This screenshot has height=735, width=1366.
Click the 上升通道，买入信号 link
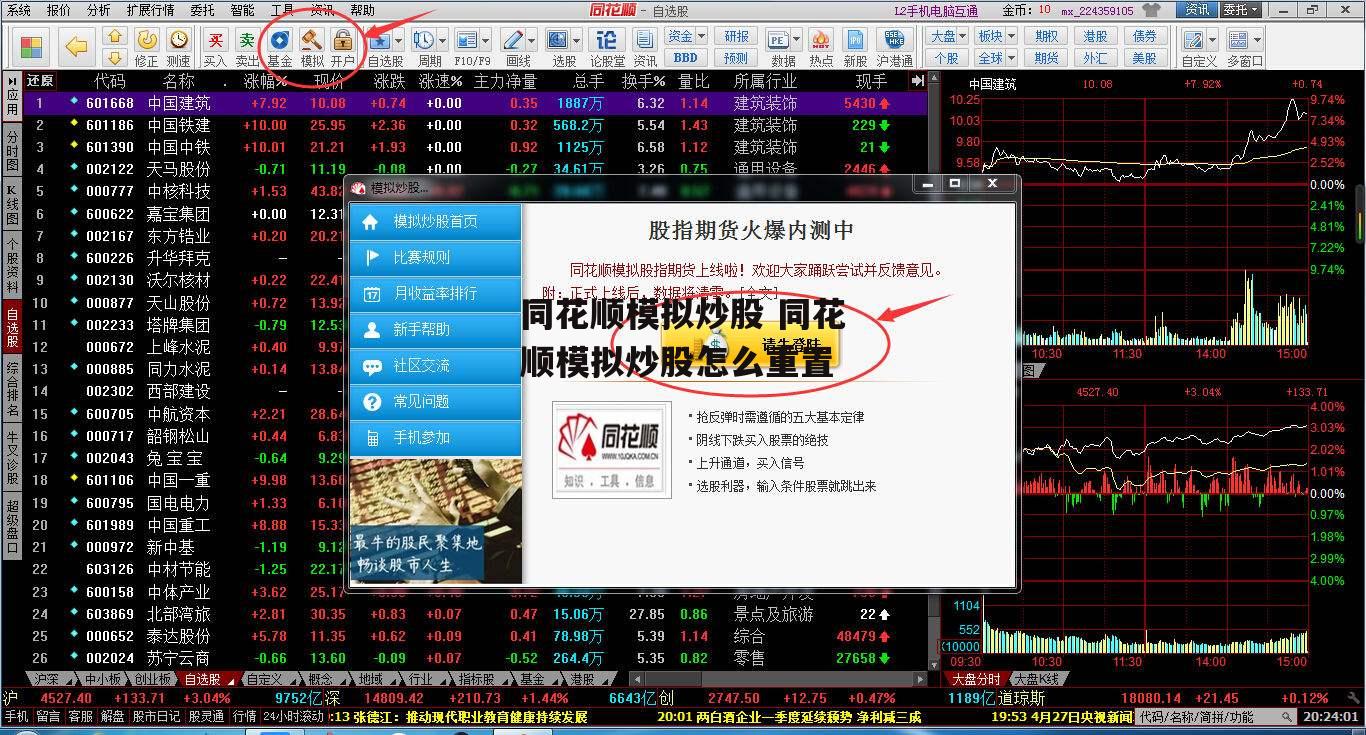point(750,463)
